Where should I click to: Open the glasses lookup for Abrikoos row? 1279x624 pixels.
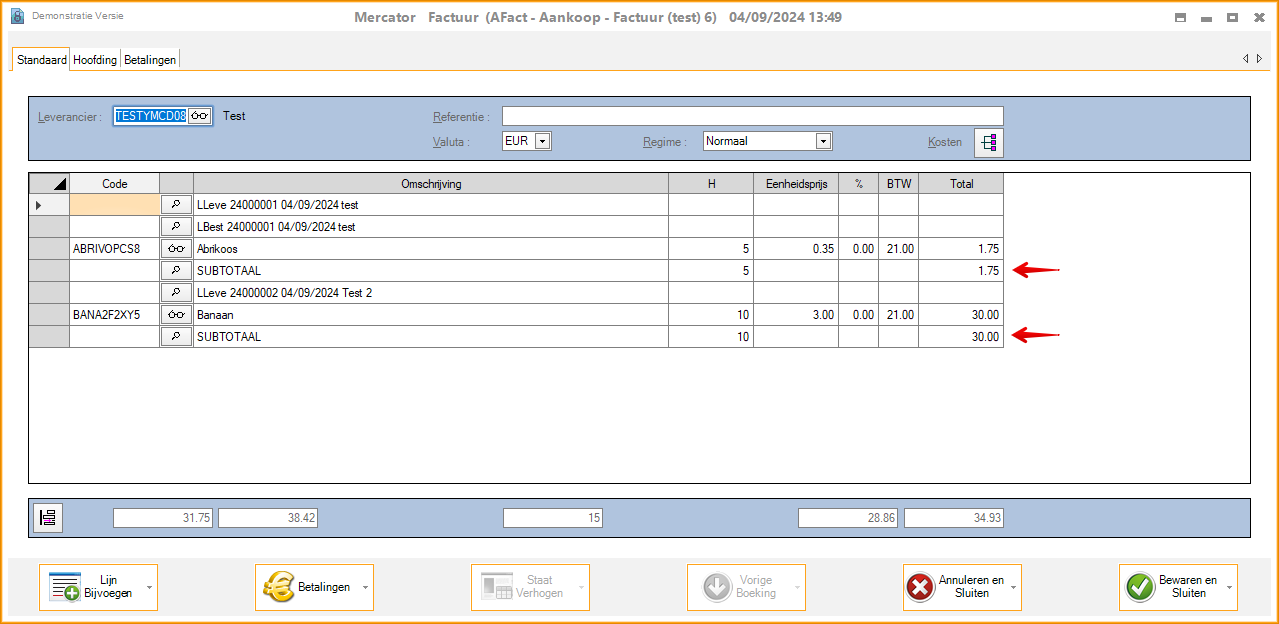(x=176, y=249)
